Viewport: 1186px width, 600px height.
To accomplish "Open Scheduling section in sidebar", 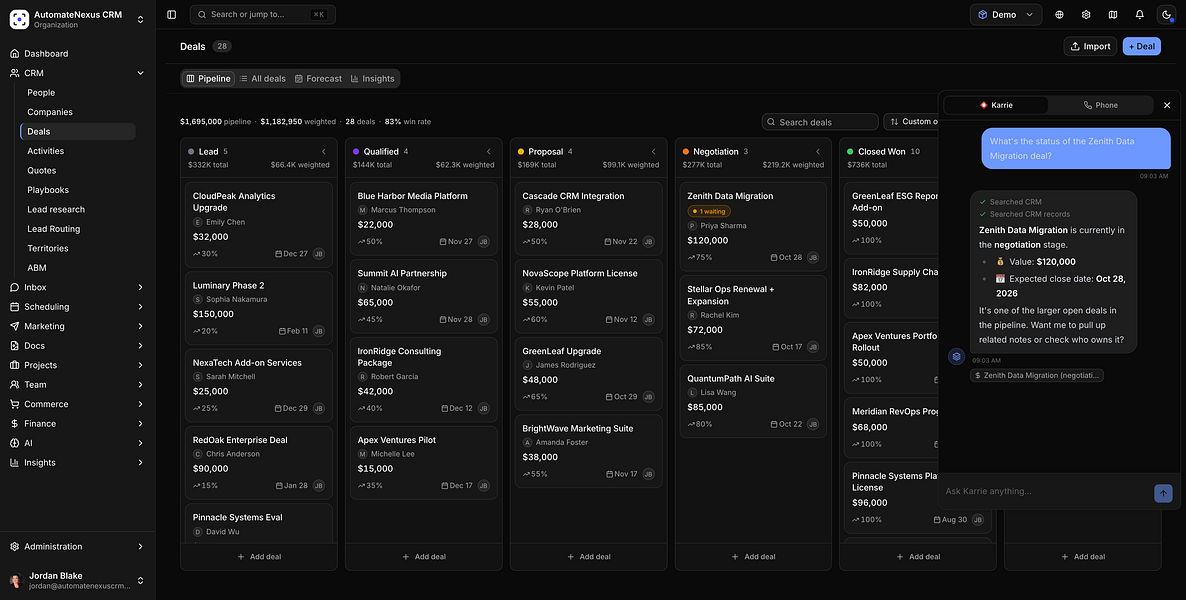I will click(77, 306).
